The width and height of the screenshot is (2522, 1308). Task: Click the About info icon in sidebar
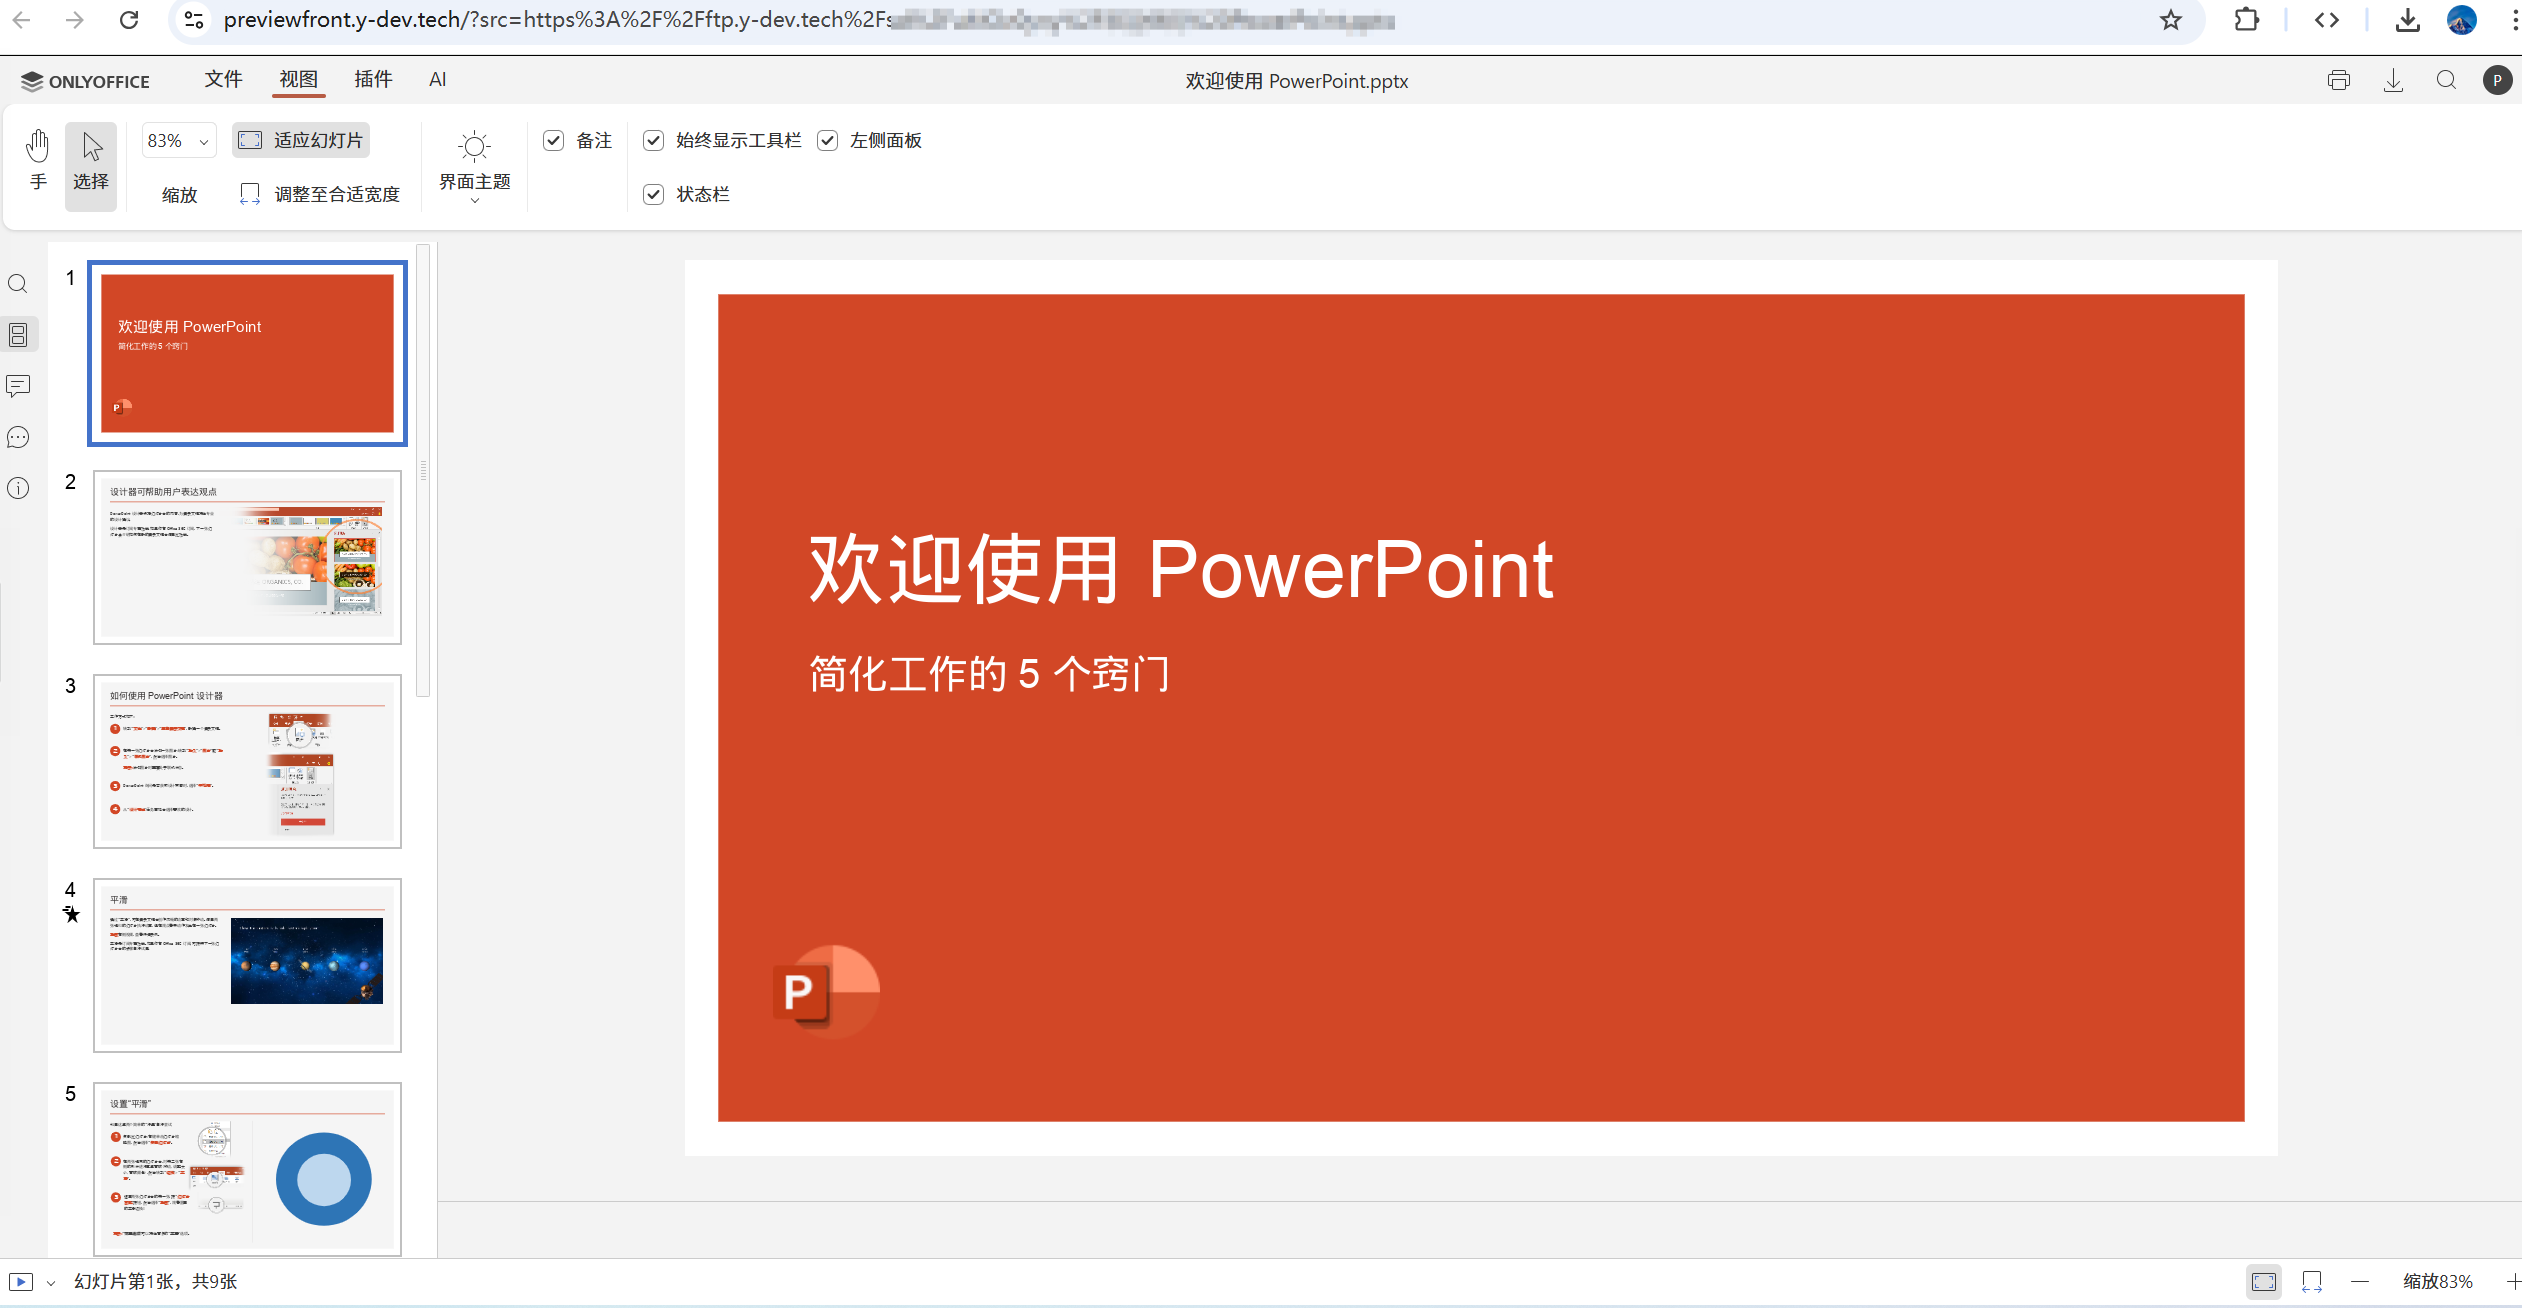point(18,488)
